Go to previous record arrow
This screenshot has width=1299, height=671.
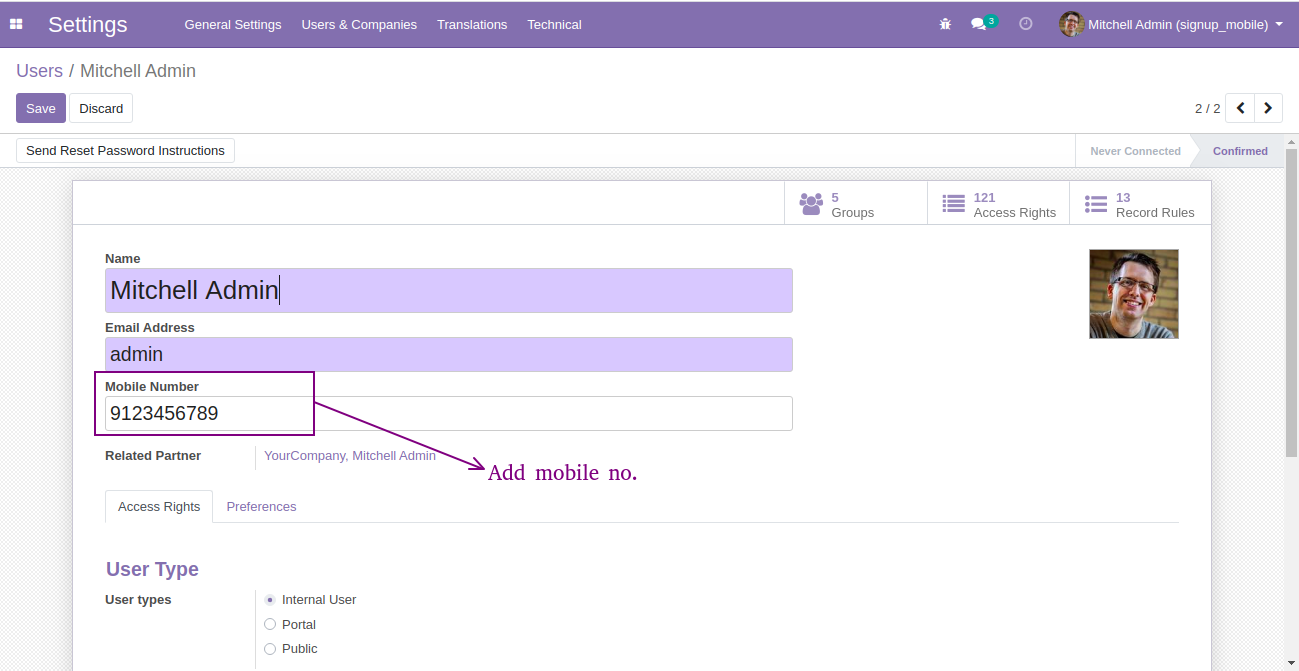pos(1240,108)
